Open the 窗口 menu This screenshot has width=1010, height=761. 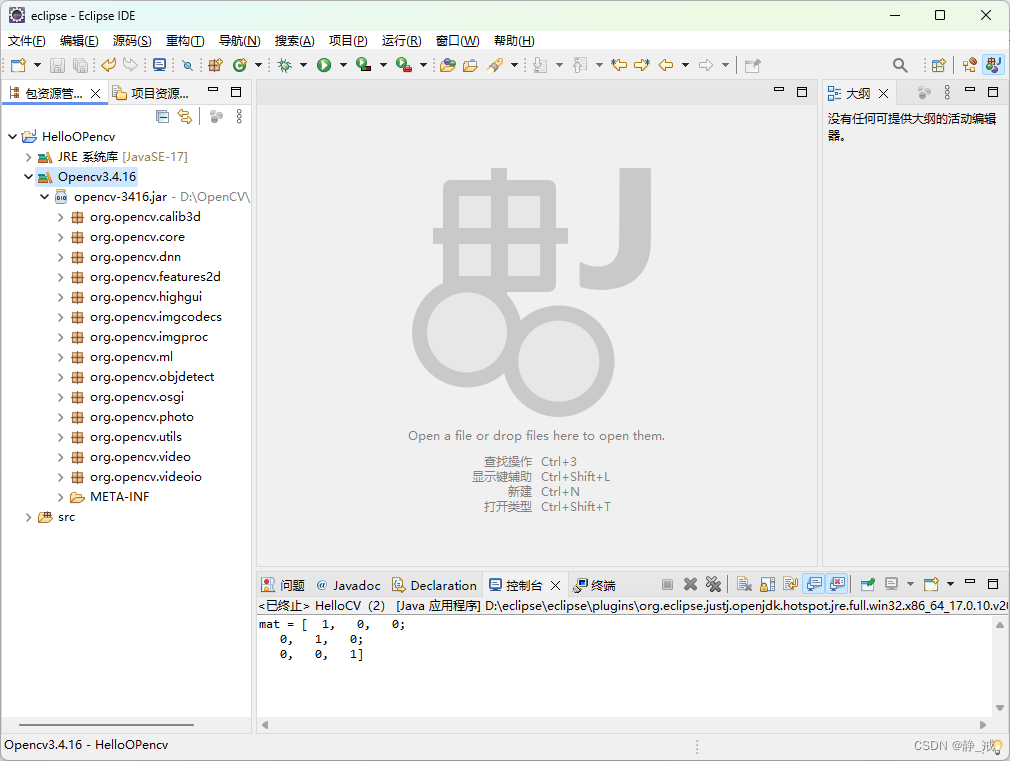(457, 41)
